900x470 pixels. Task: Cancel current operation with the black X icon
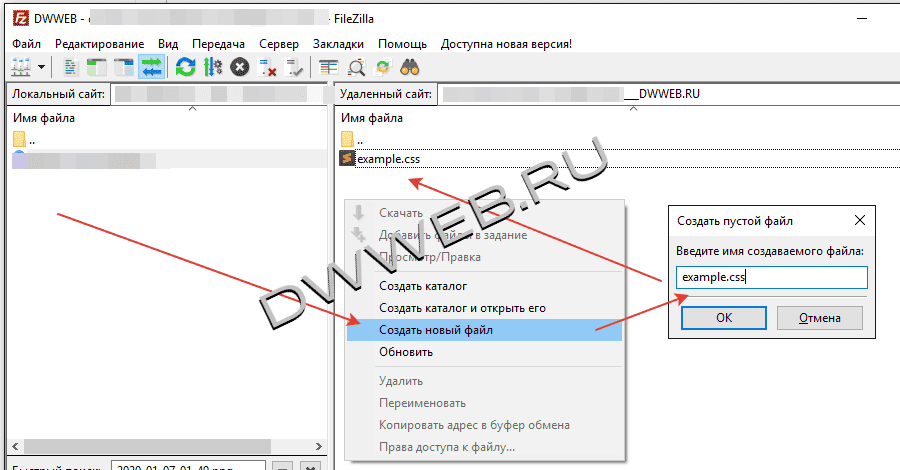coord(240,67)
